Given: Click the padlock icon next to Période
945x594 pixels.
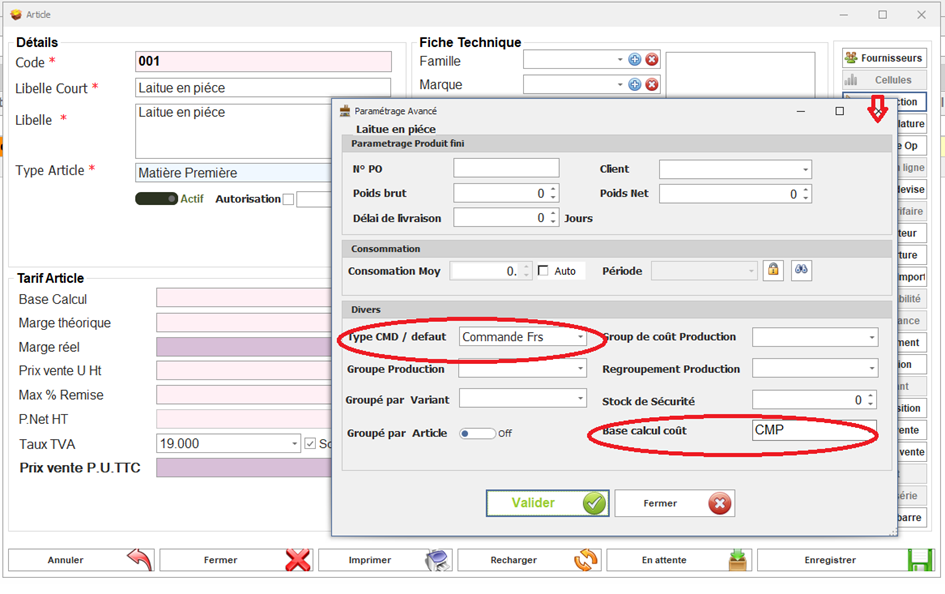Looking at the screenshot, I should pyautogui.click(x=773, y=270).
